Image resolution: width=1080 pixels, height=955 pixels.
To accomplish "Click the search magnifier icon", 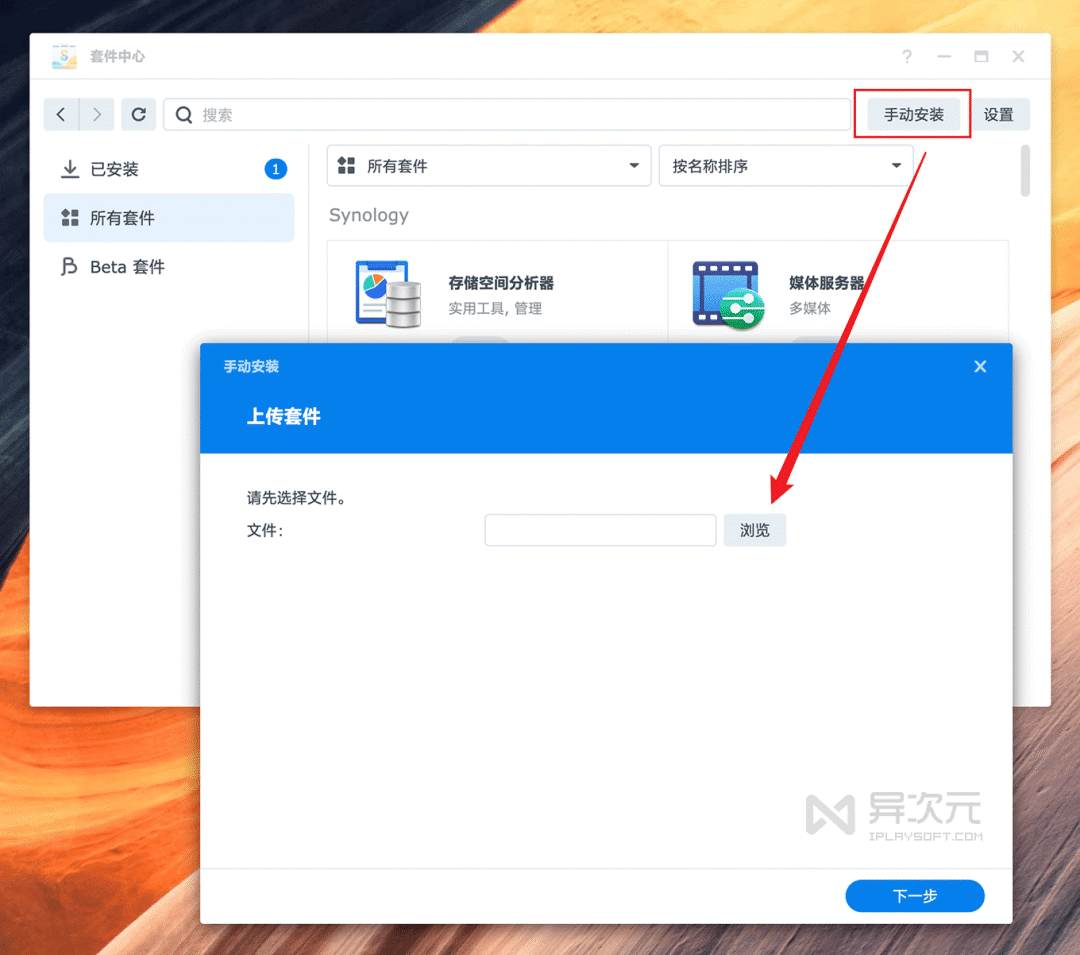I will tap(183, 114).
